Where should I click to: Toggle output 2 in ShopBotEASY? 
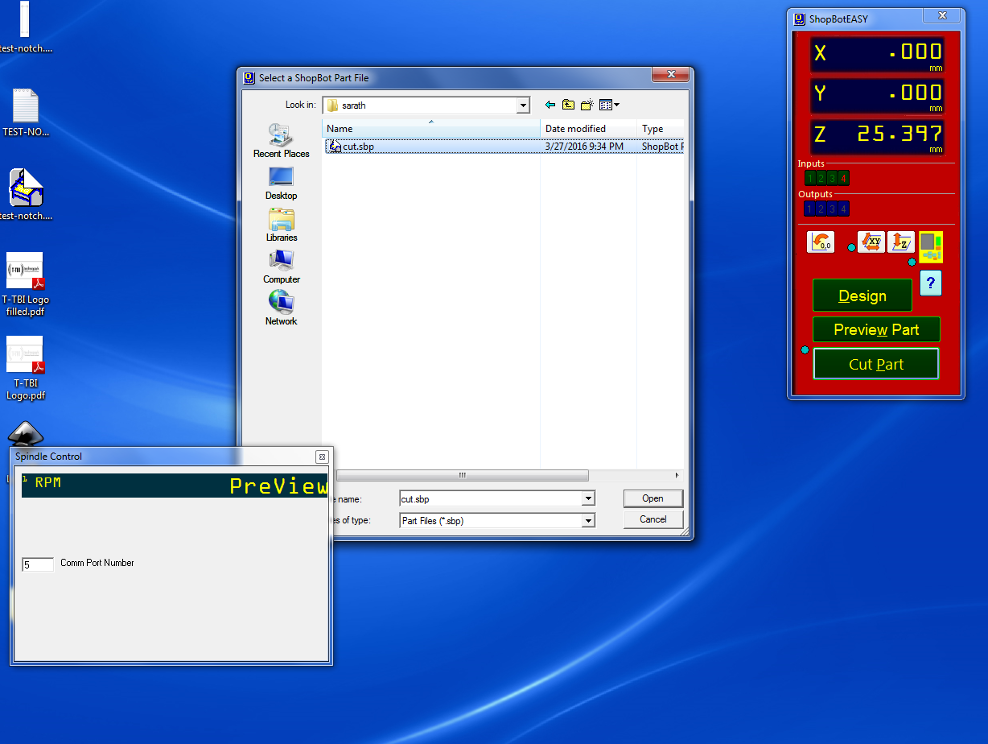click(x=821, y=209)
